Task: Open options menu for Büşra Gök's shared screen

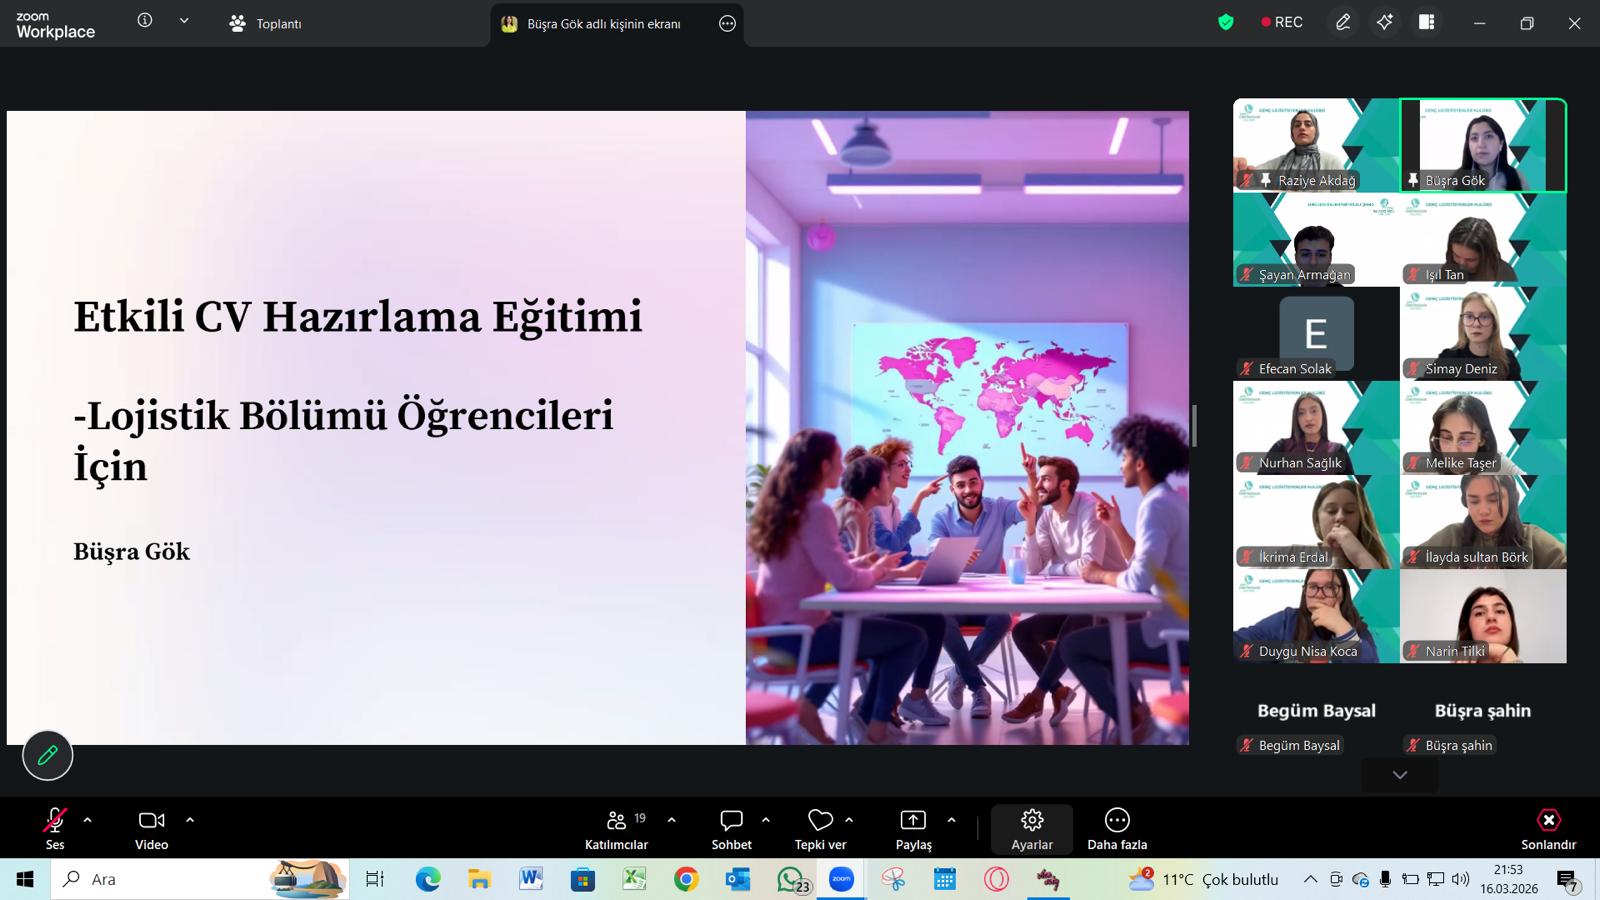Action: (727, 24)
